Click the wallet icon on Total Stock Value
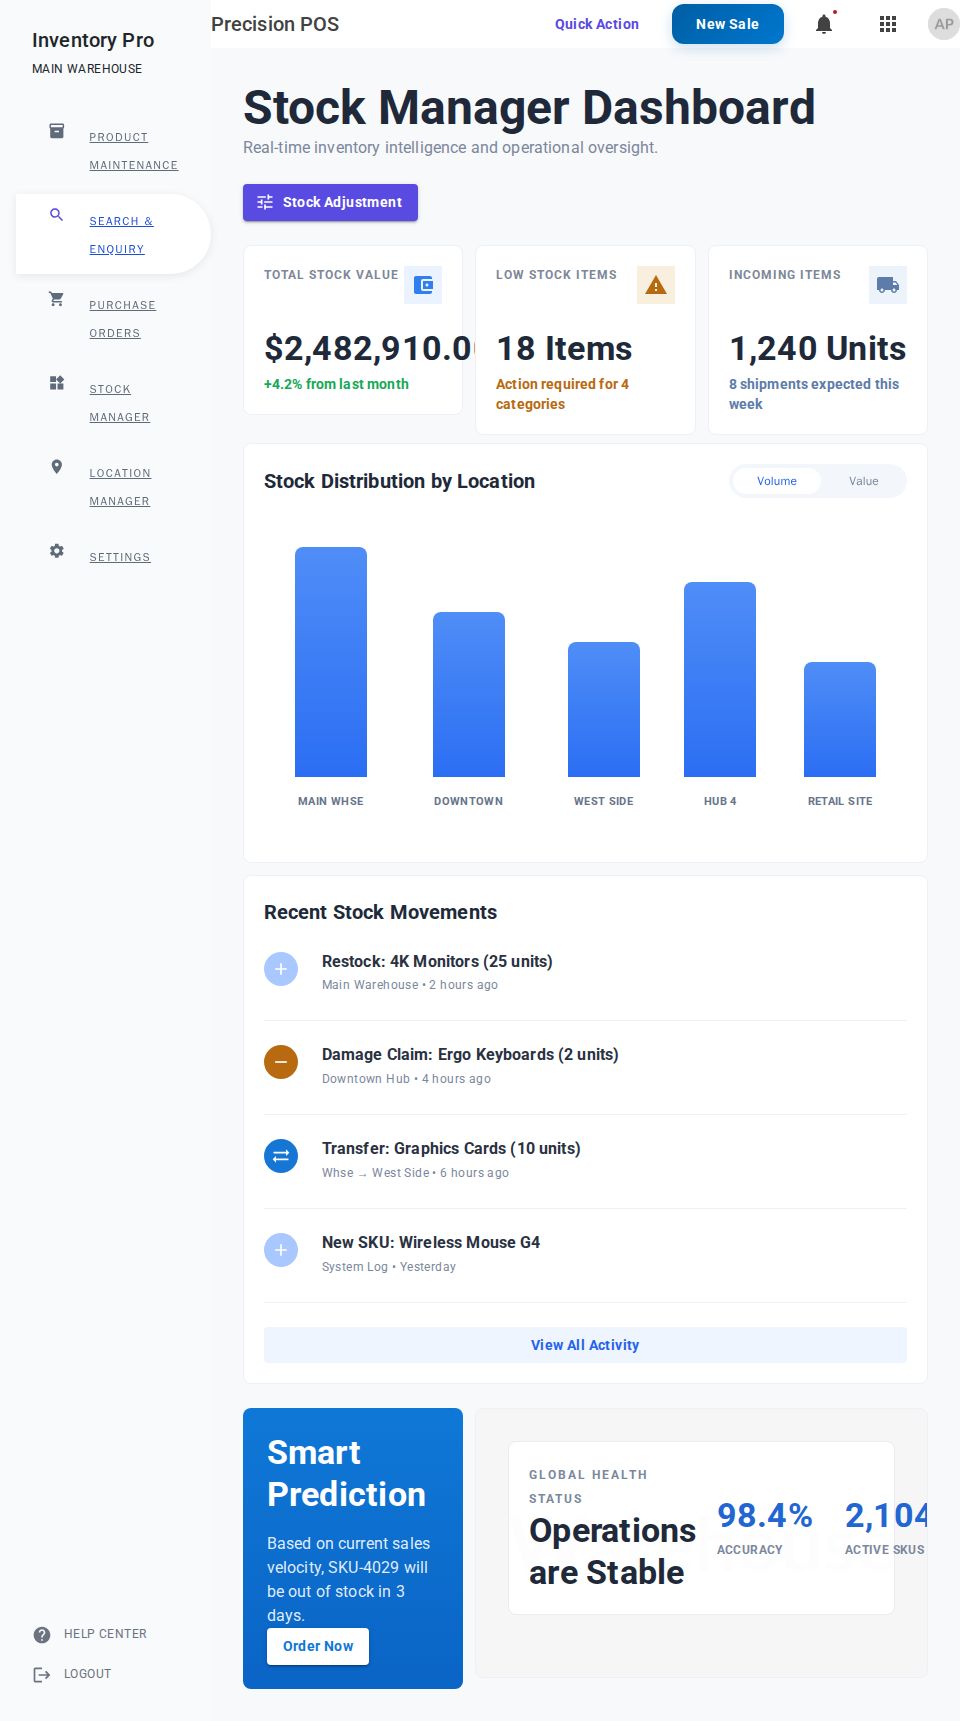Viewport: 960px width, 1721px height. point(423,285)
